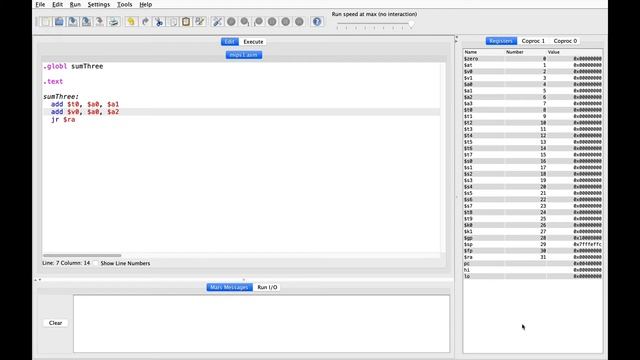Open the Settings menu
Viewport: 640px width, 360px height.
tap(99, 4)
